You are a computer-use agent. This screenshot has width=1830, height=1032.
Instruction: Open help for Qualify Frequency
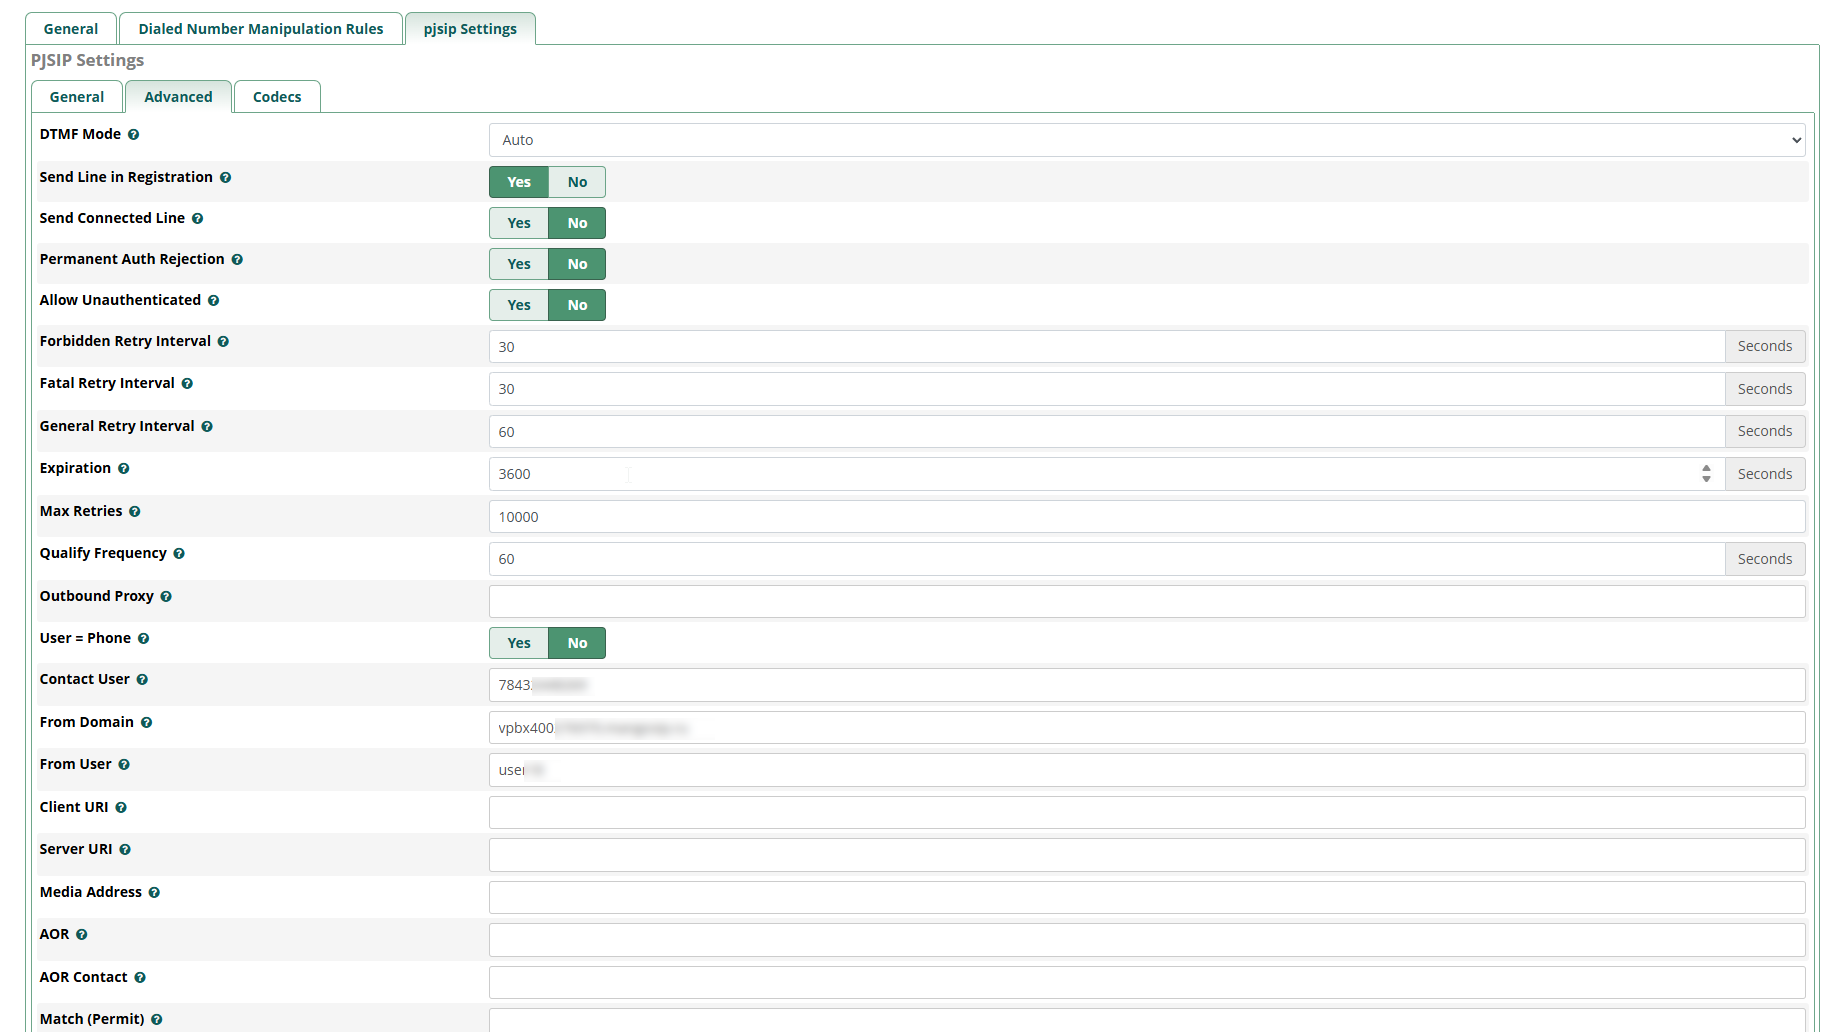[179, 554]
